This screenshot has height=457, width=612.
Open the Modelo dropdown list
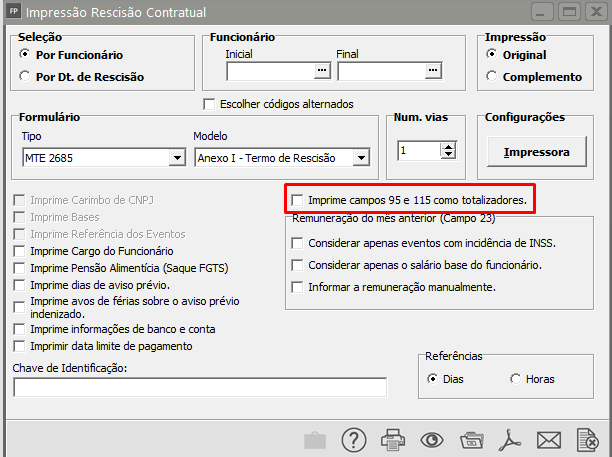[x=361, y=157]
